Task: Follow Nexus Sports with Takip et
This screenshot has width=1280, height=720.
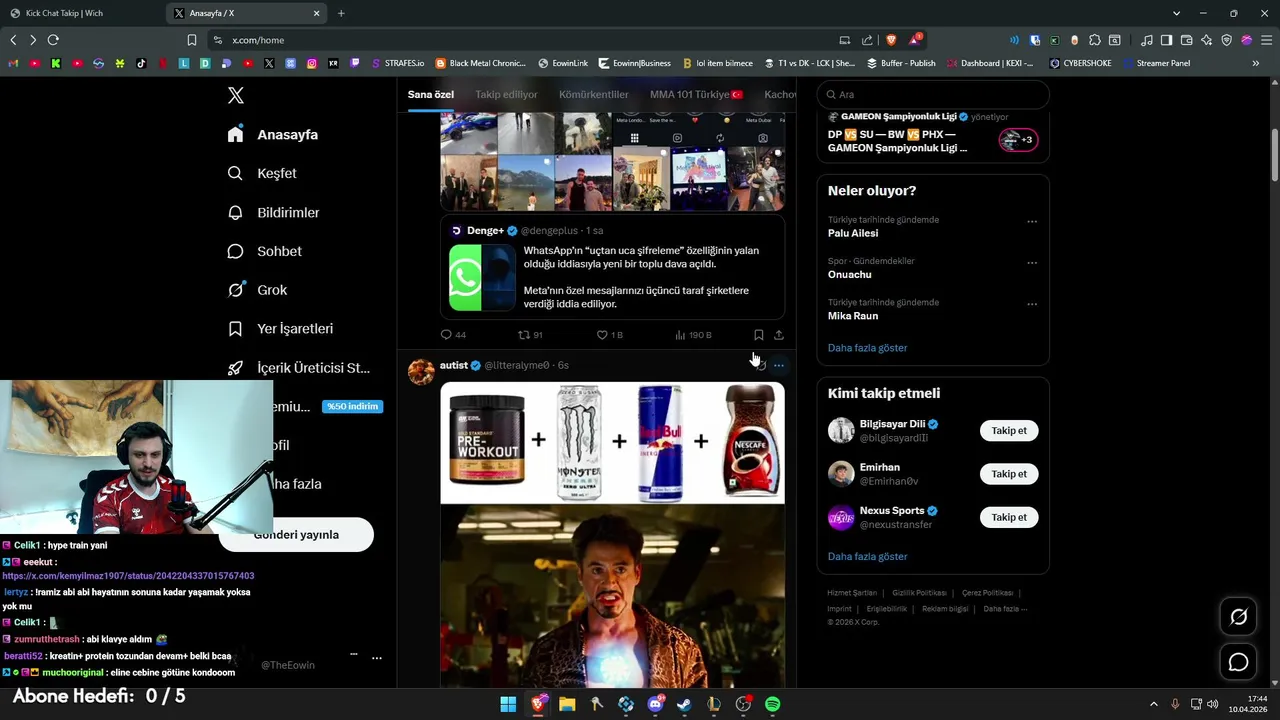Action: 1009,517
